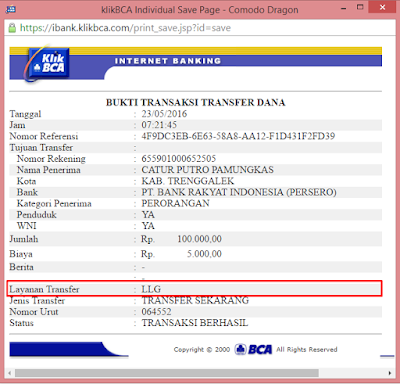This screenshot has width=400, height=384.
Task: Click the BUKTI TRANSAKSI TRANSFER DANA heading
Action: (x=195, y=102)
